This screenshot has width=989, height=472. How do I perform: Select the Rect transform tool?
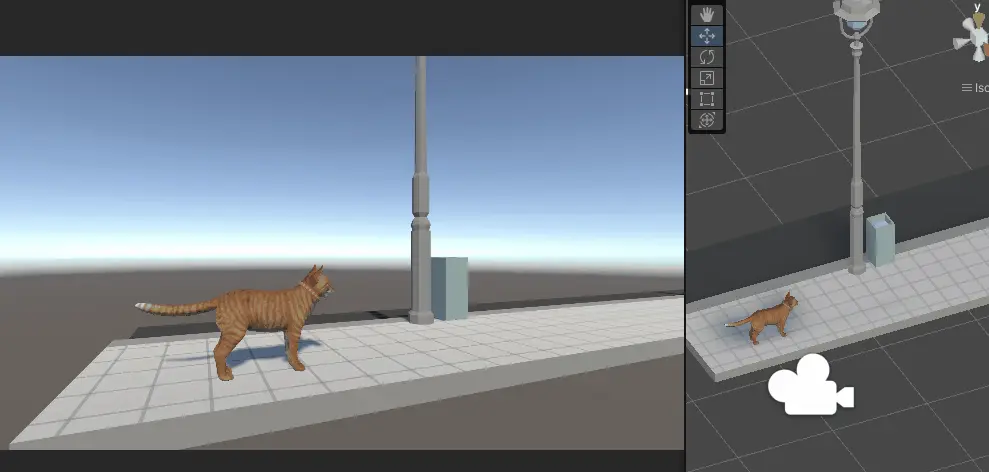[707, 99]
